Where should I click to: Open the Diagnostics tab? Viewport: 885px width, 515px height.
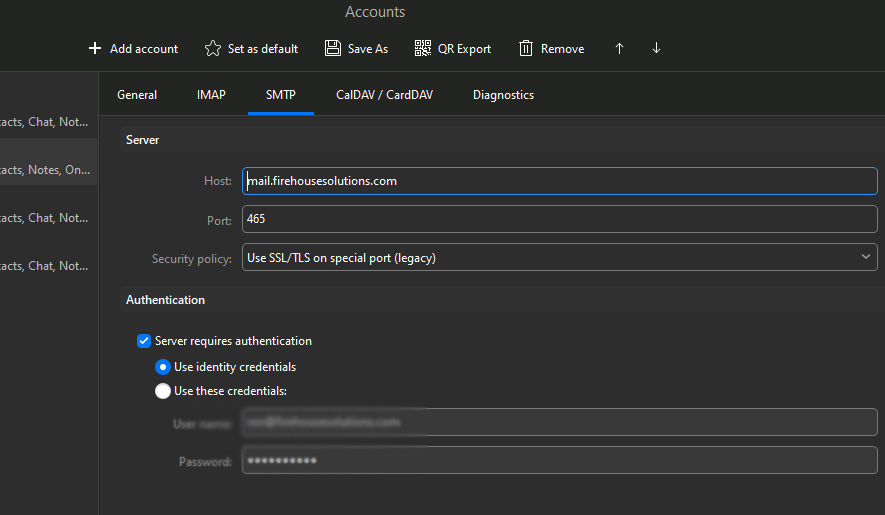[x=503, y=95]
